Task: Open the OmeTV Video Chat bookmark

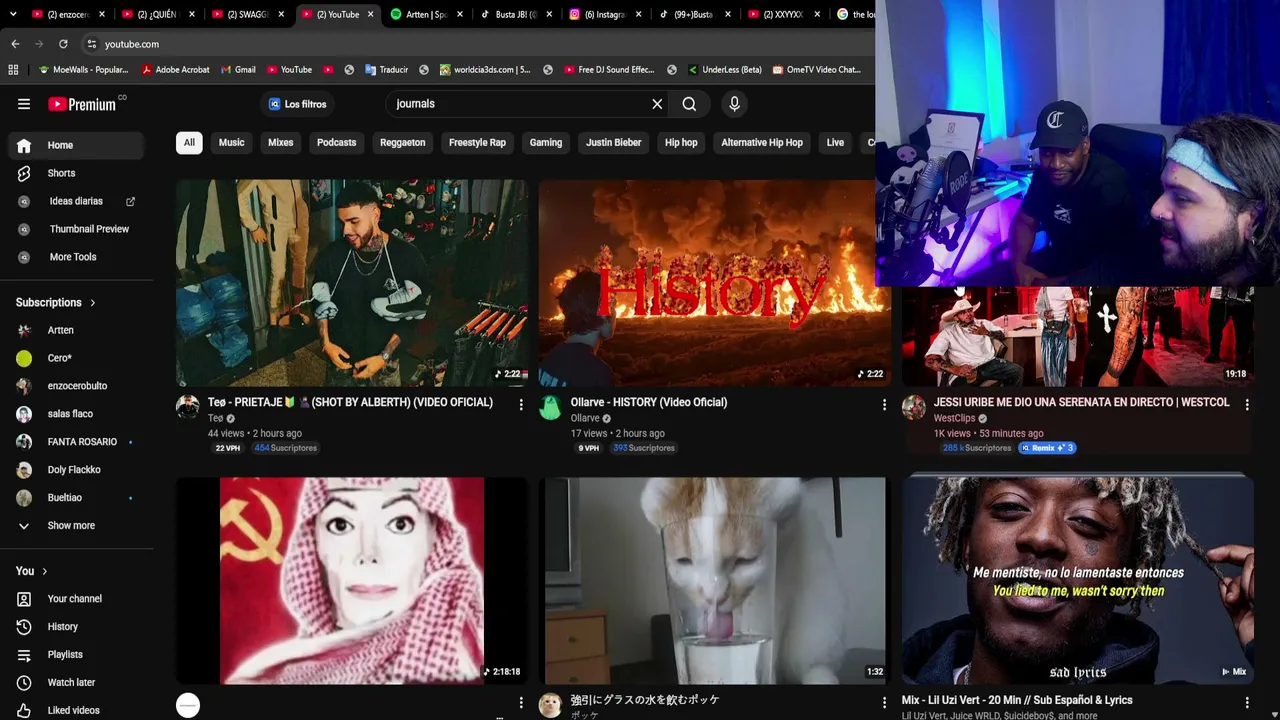Action: click(x=816, y=70)
